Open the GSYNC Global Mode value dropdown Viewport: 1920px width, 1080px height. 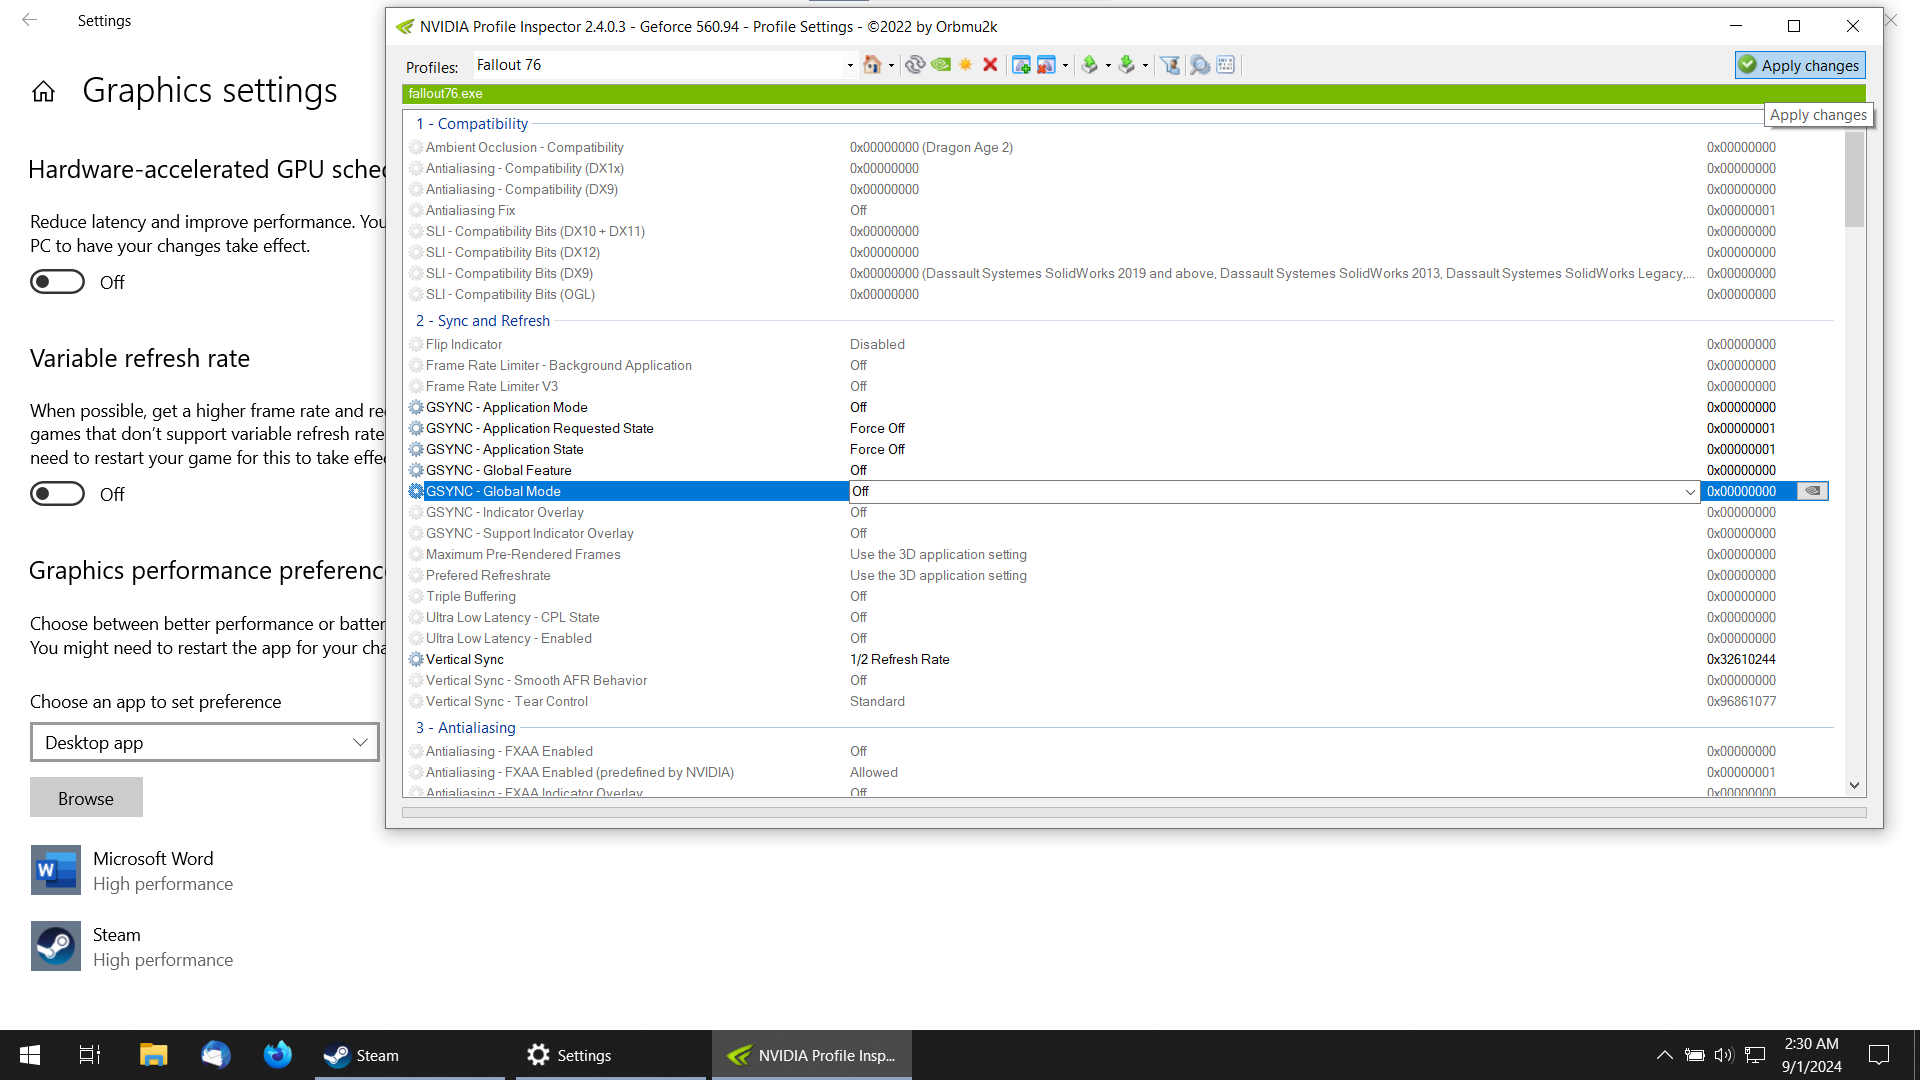(1690, 492)
